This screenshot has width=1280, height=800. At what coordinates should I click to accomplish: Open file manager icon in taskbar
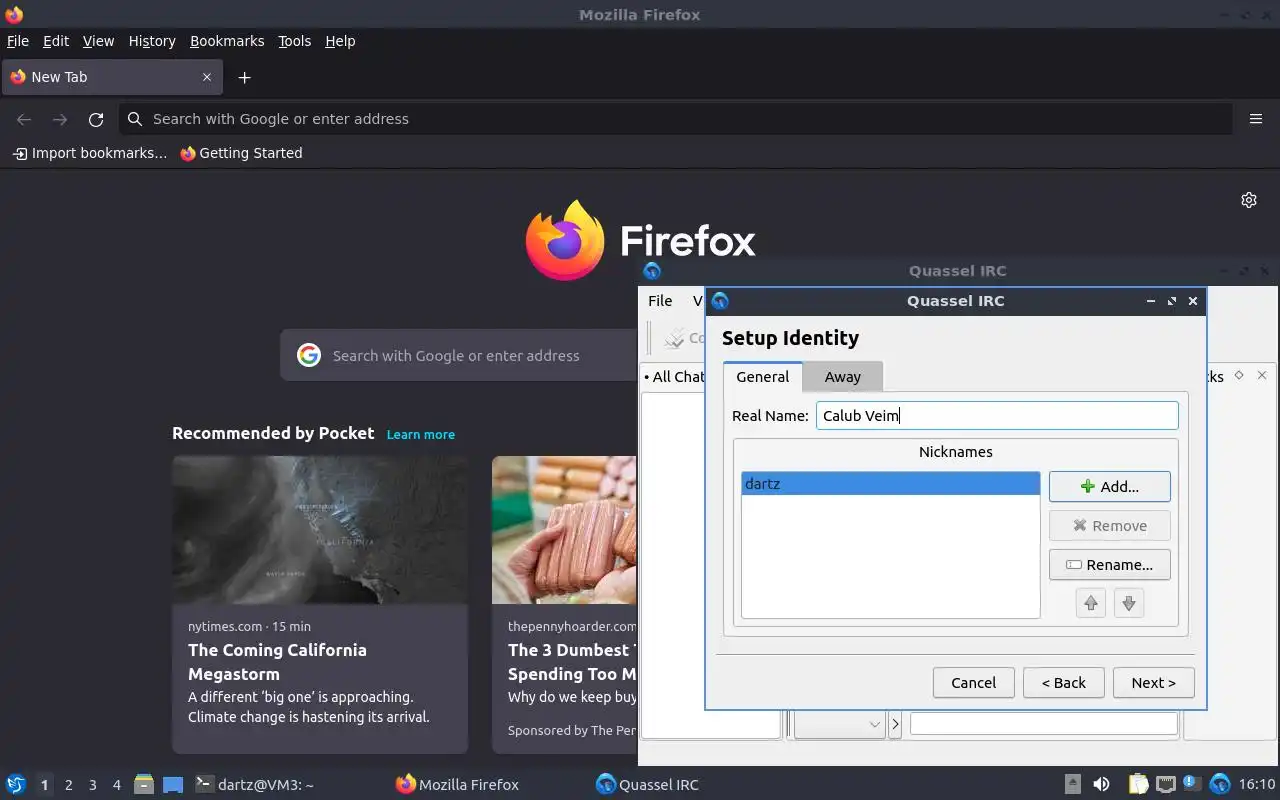click(144, 785)
